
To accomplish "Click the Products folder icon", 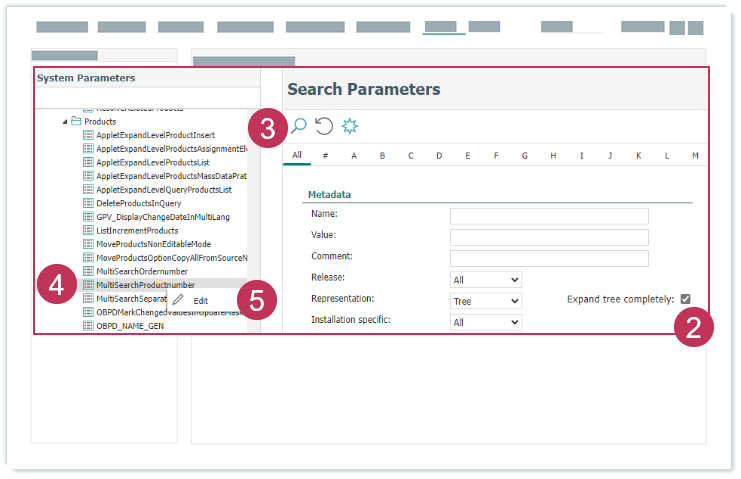I will coord(76,121).
